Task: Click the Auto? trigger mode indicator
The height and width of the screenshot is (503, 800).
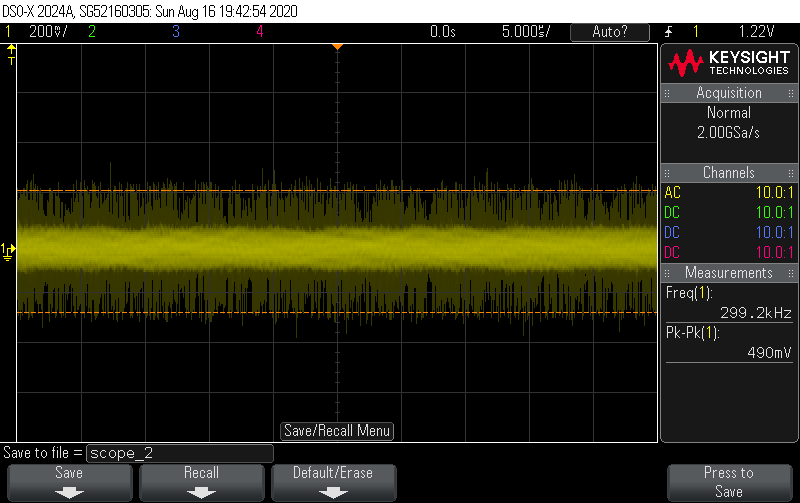Action: 610,32
